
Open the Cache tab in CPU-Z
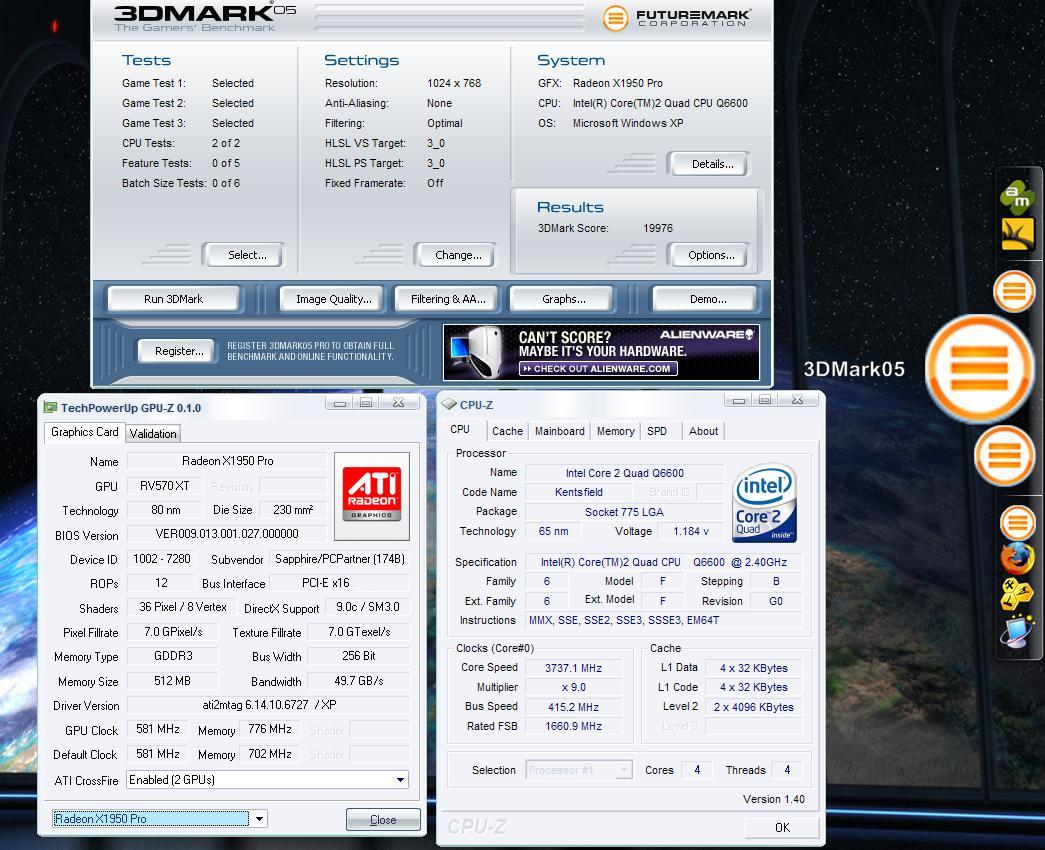[507, 431]
